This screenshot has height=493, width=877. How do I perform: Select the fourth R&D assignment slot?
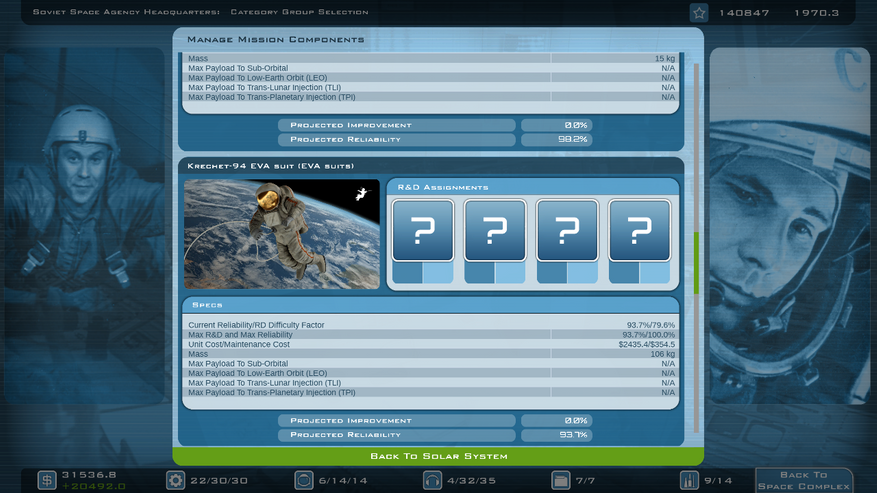click(639, 231)
